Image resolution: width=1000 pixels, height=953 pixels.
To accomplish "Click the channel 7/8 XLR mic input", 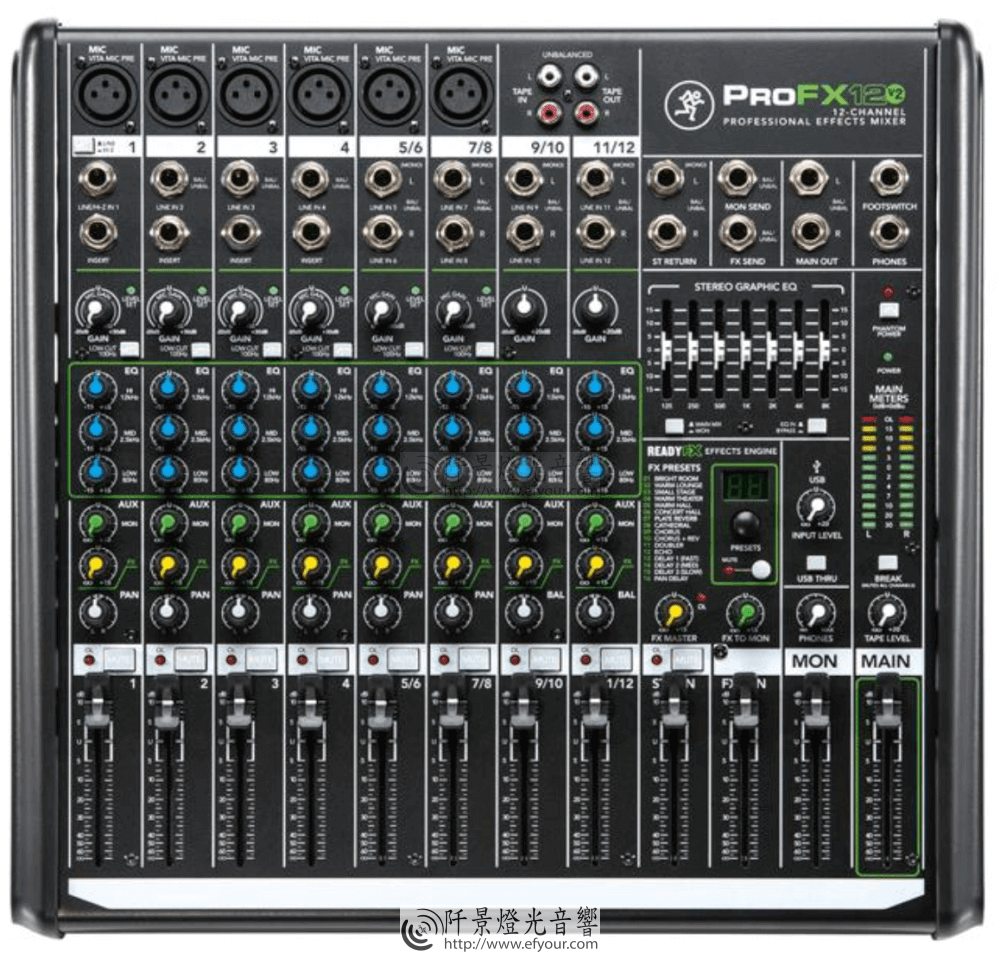I will click(x=462, y=94).
